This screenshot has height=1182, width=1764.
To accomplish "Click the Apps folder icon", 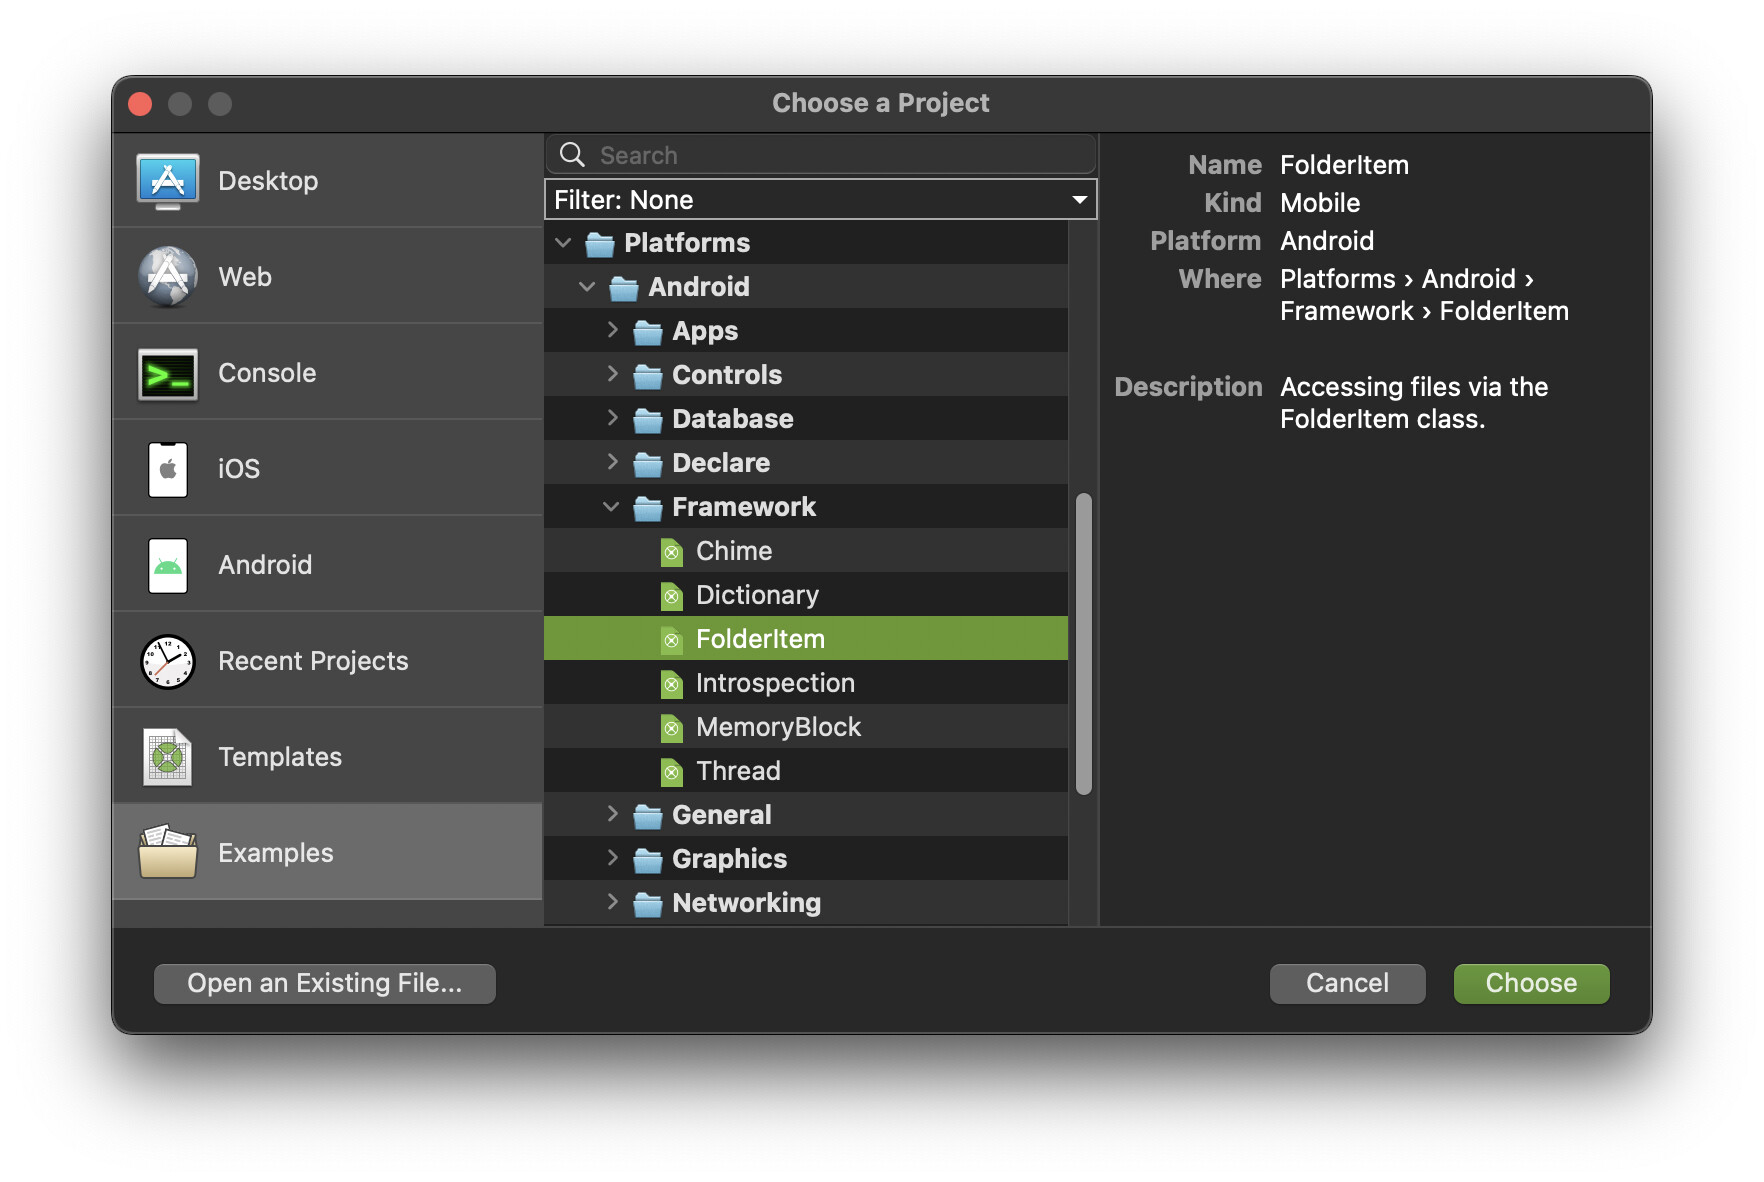I will 648,332.
